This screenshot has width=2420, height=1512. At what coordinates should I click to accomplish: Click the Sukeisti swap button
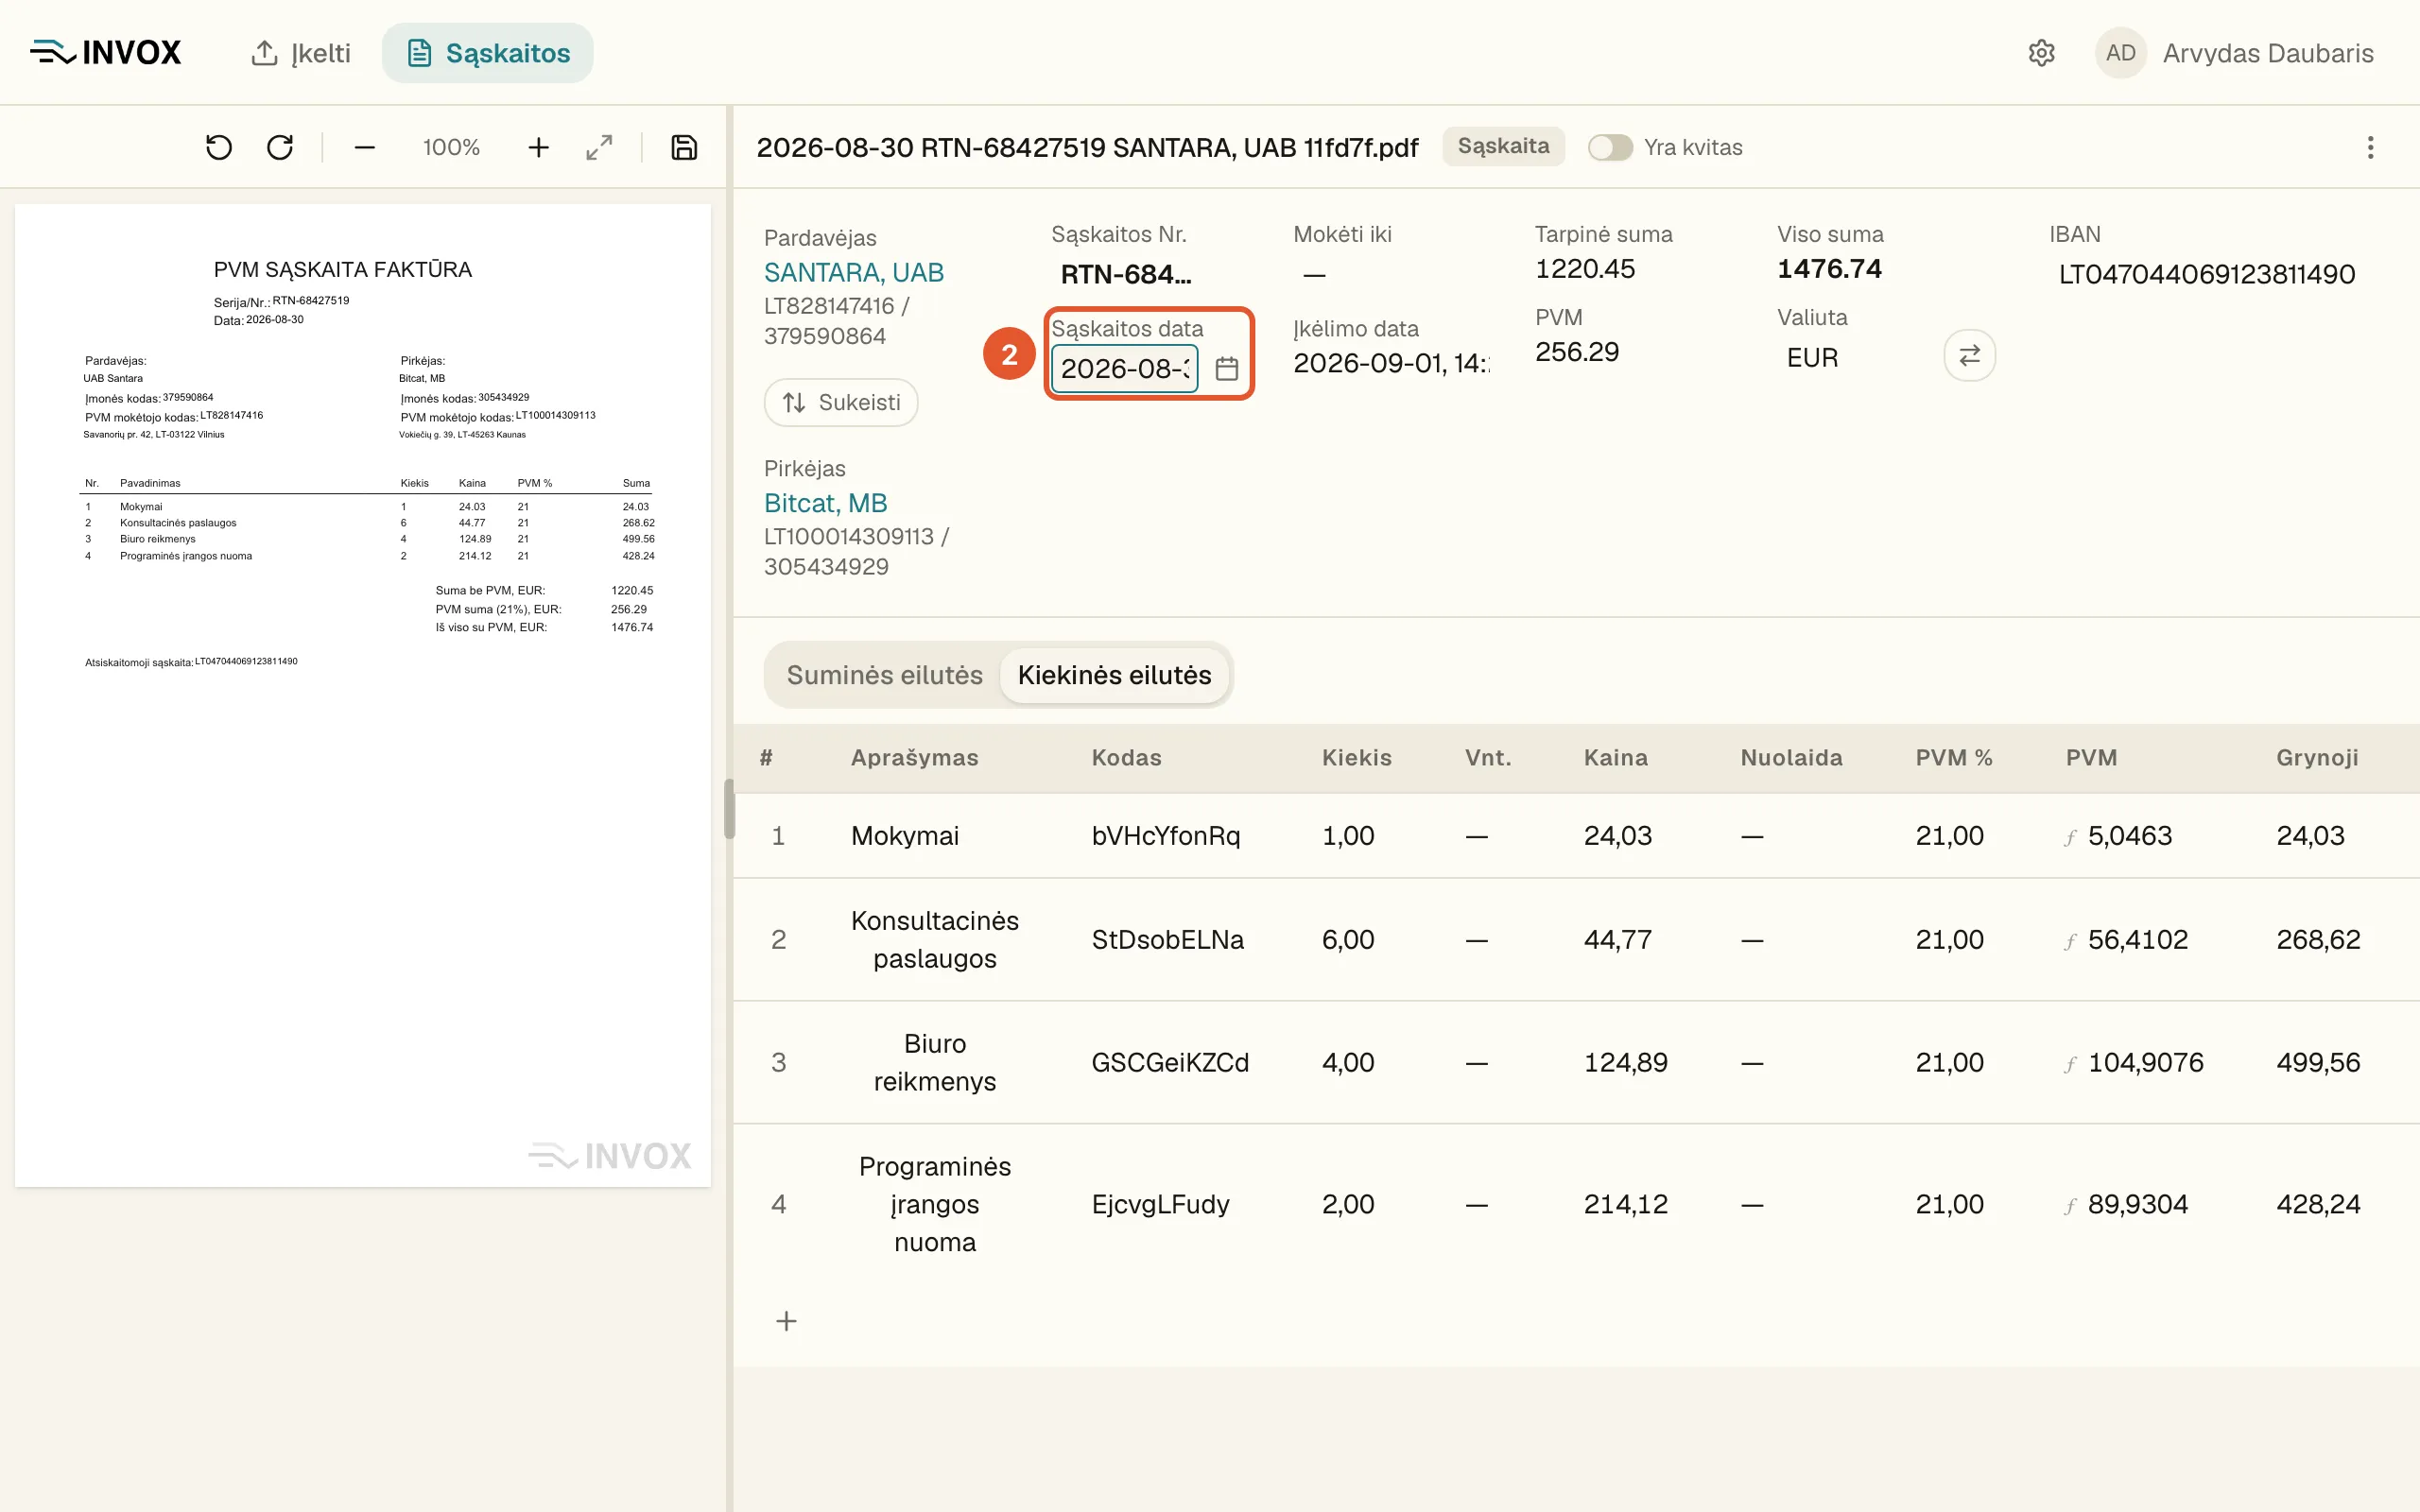click(x=841, y=402)
